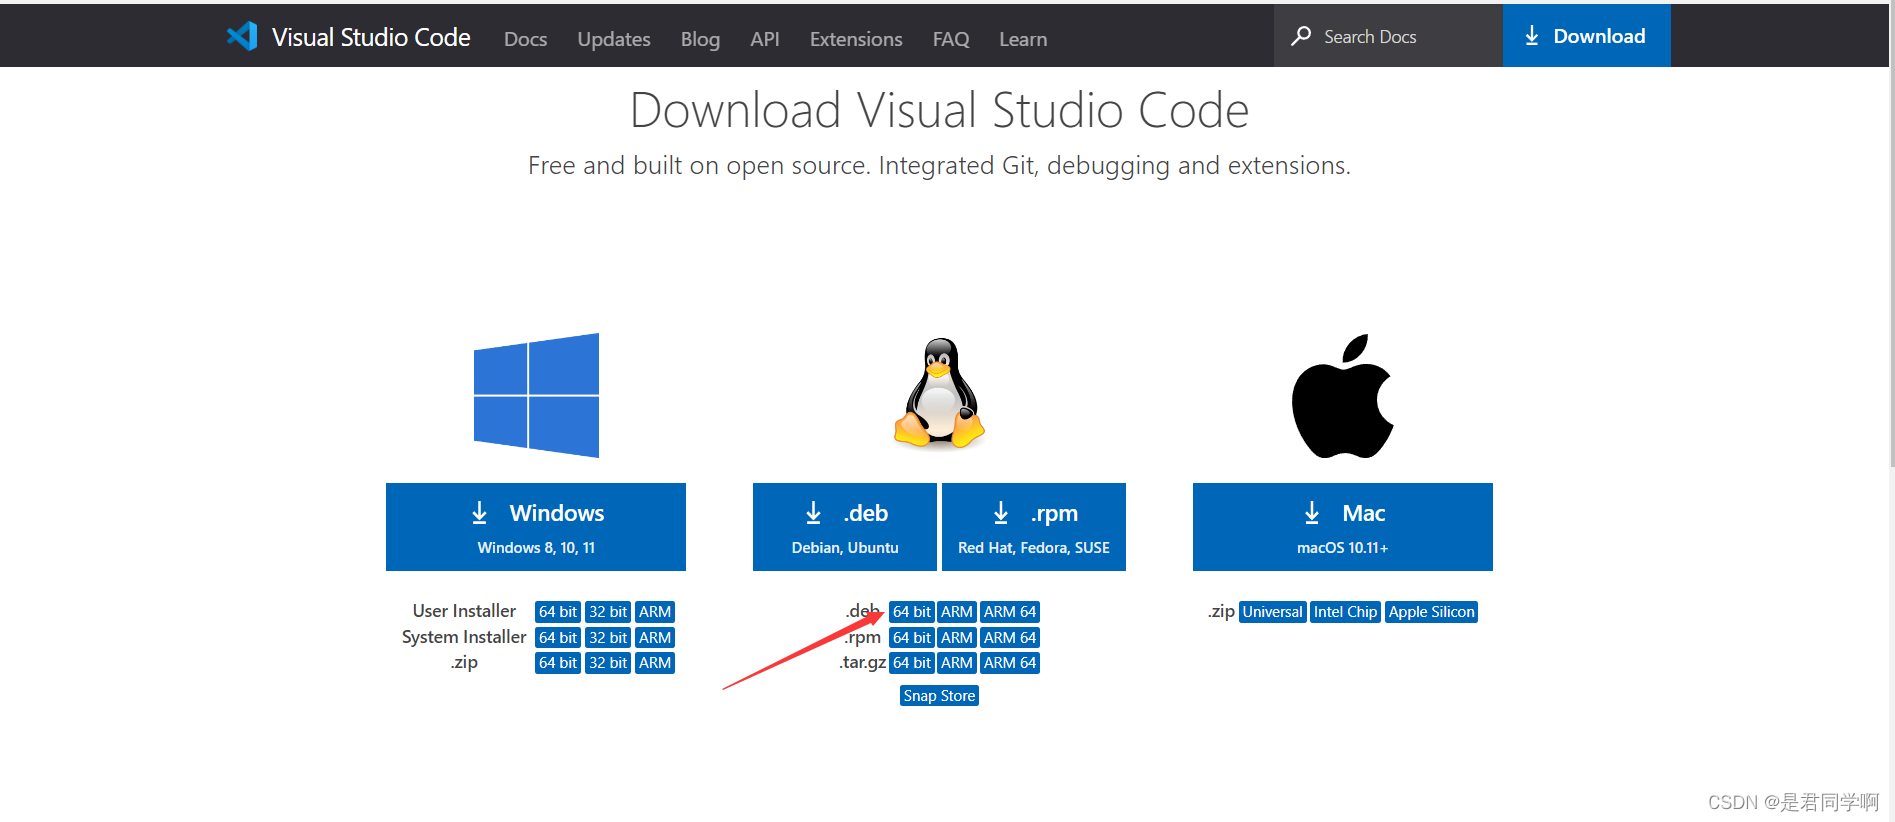Go to the Blog section

click(700, 39)
